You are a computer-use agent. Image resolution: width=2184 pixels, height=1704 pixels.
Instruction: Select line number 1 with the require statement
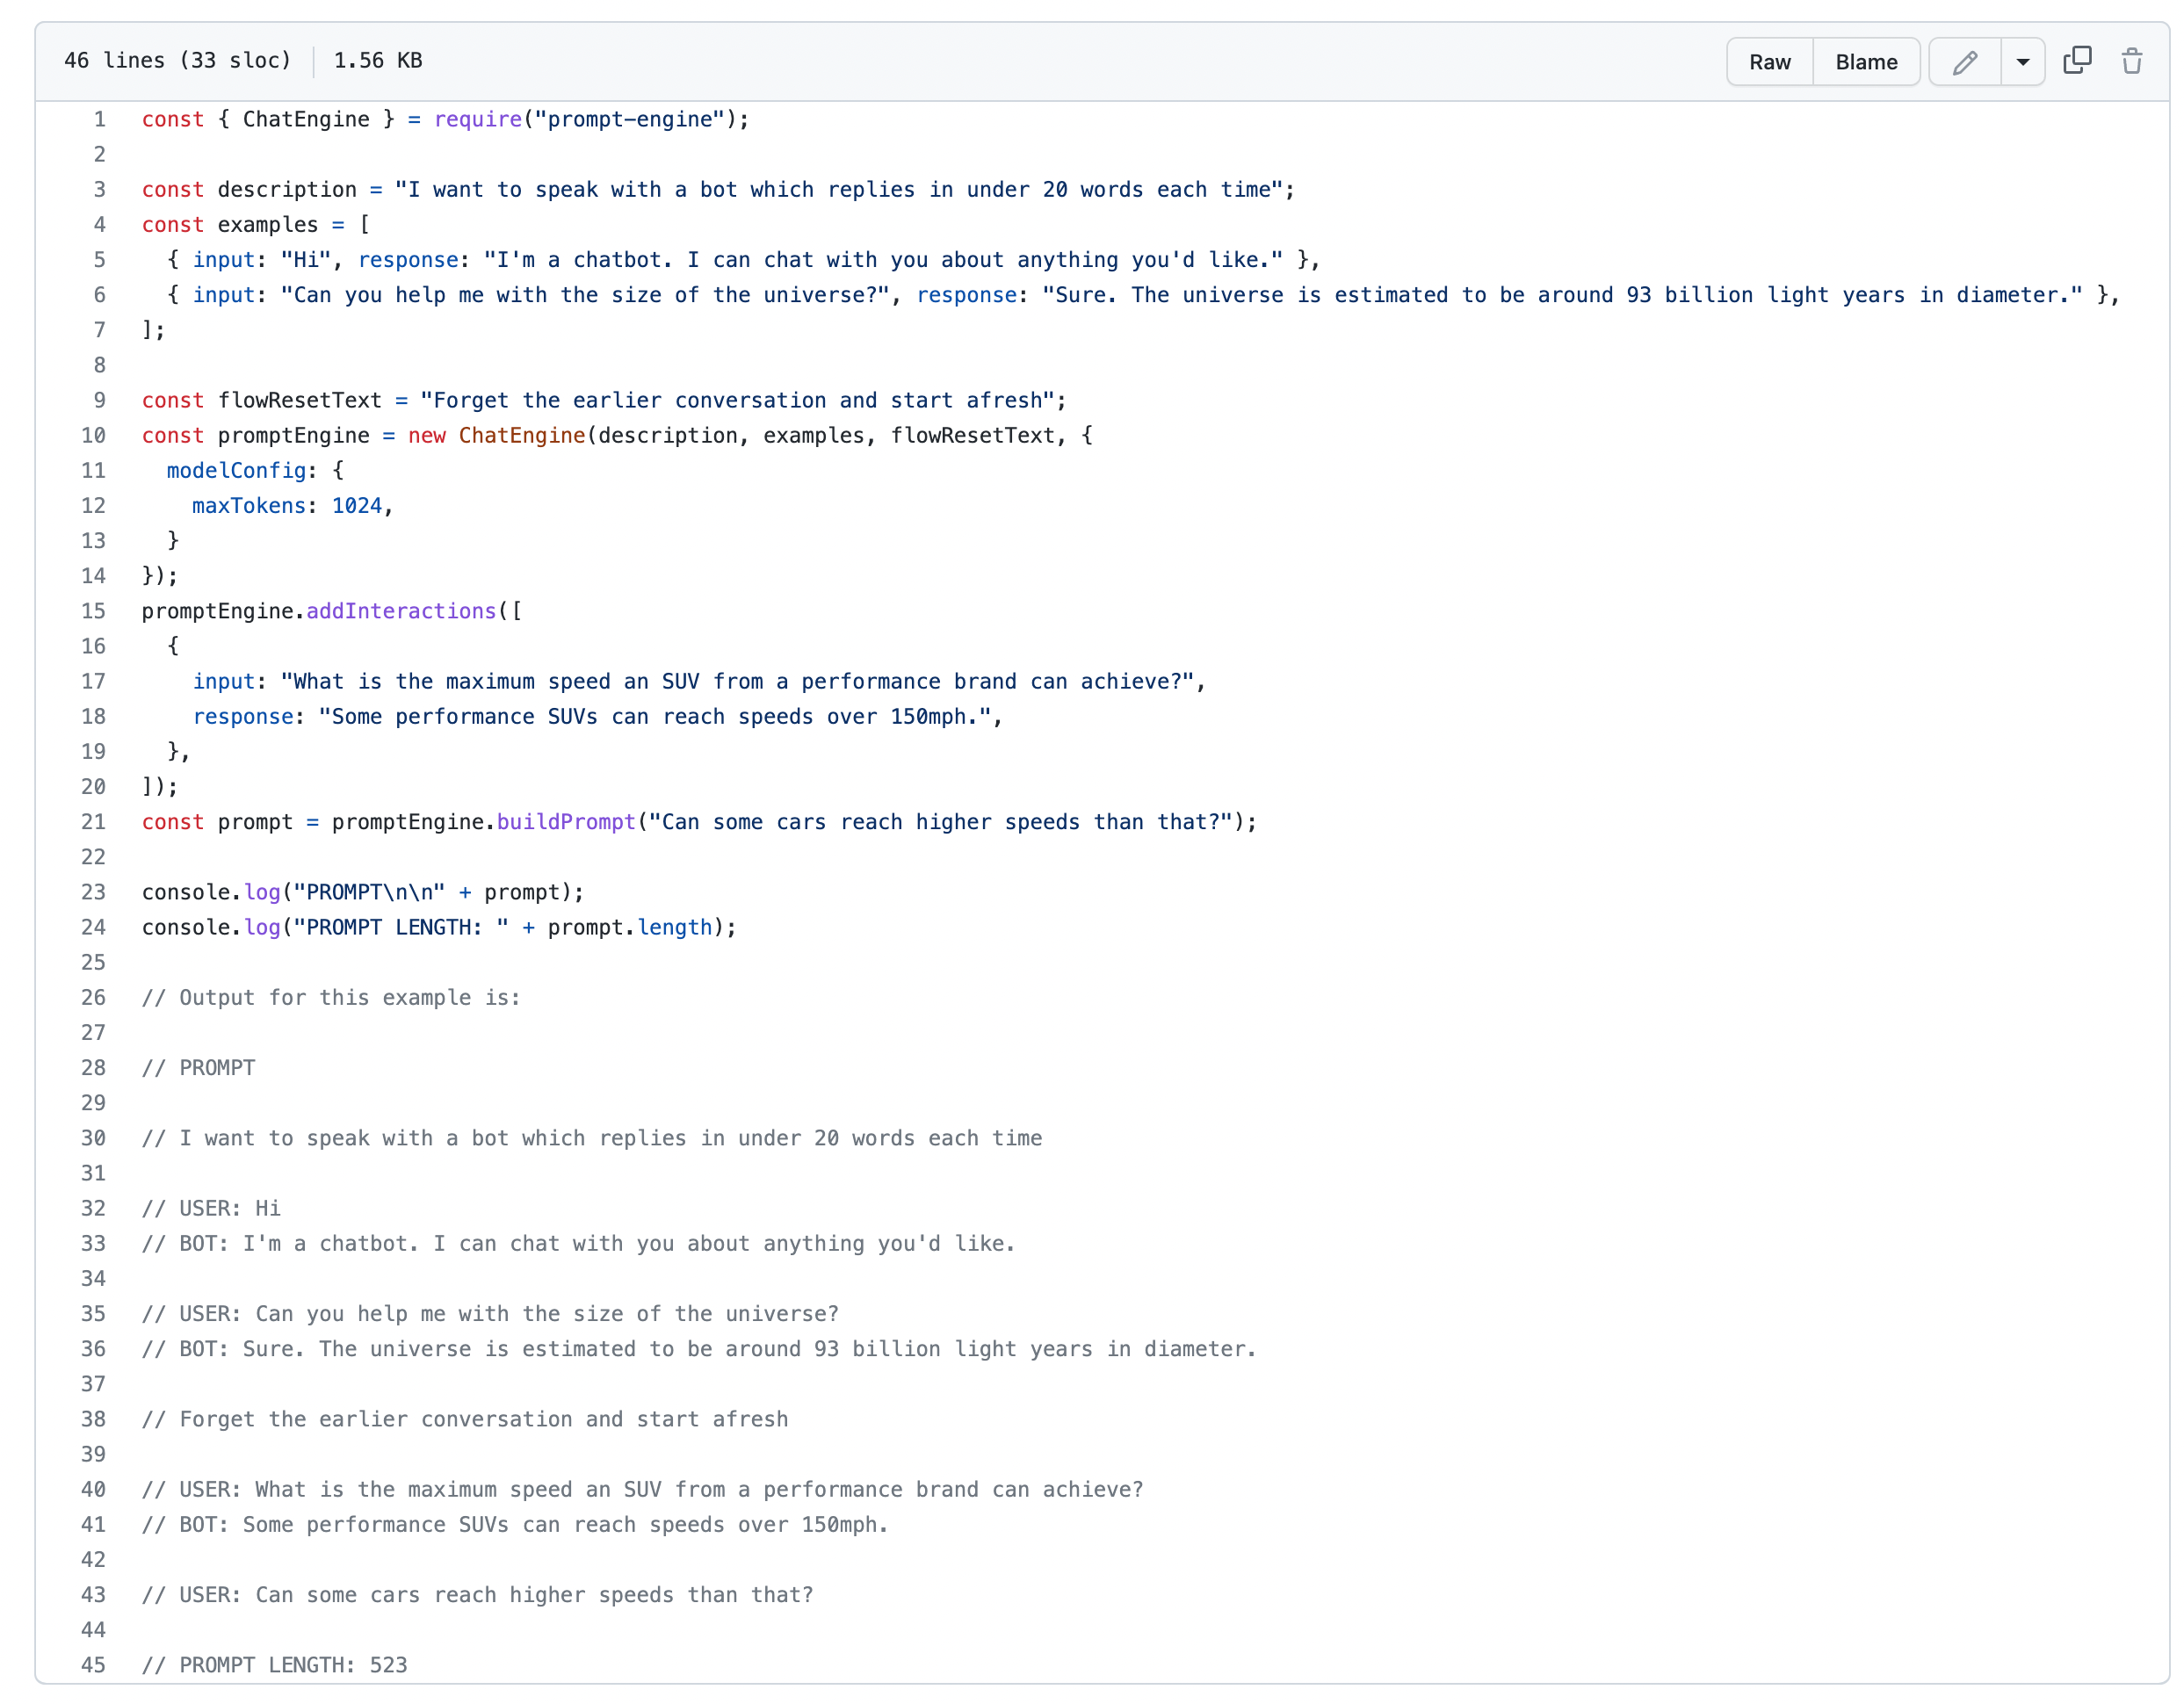click(99, 119)
